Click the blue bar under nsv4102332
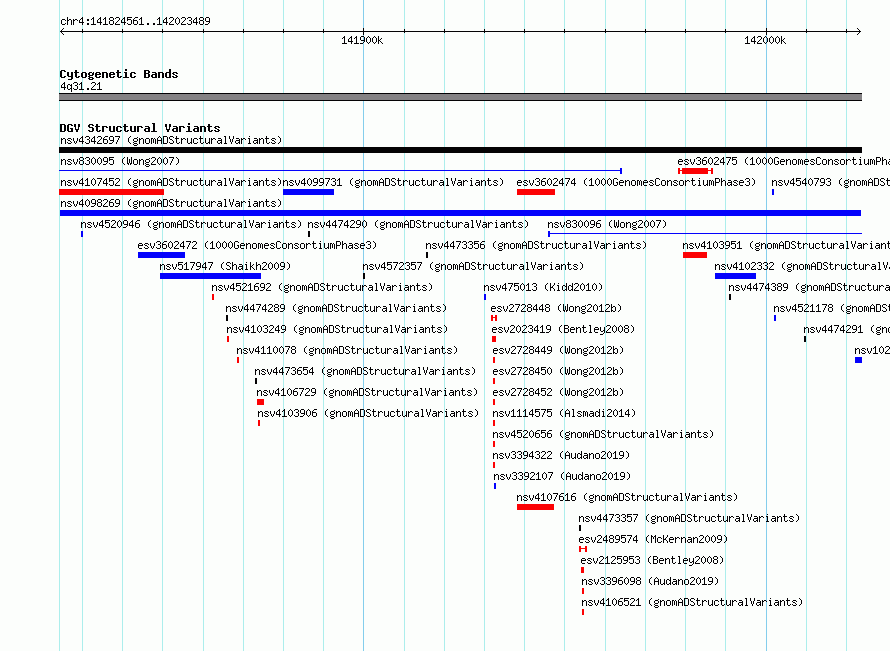This screenshot has width=890, height=651. click(x=735, y=276)
